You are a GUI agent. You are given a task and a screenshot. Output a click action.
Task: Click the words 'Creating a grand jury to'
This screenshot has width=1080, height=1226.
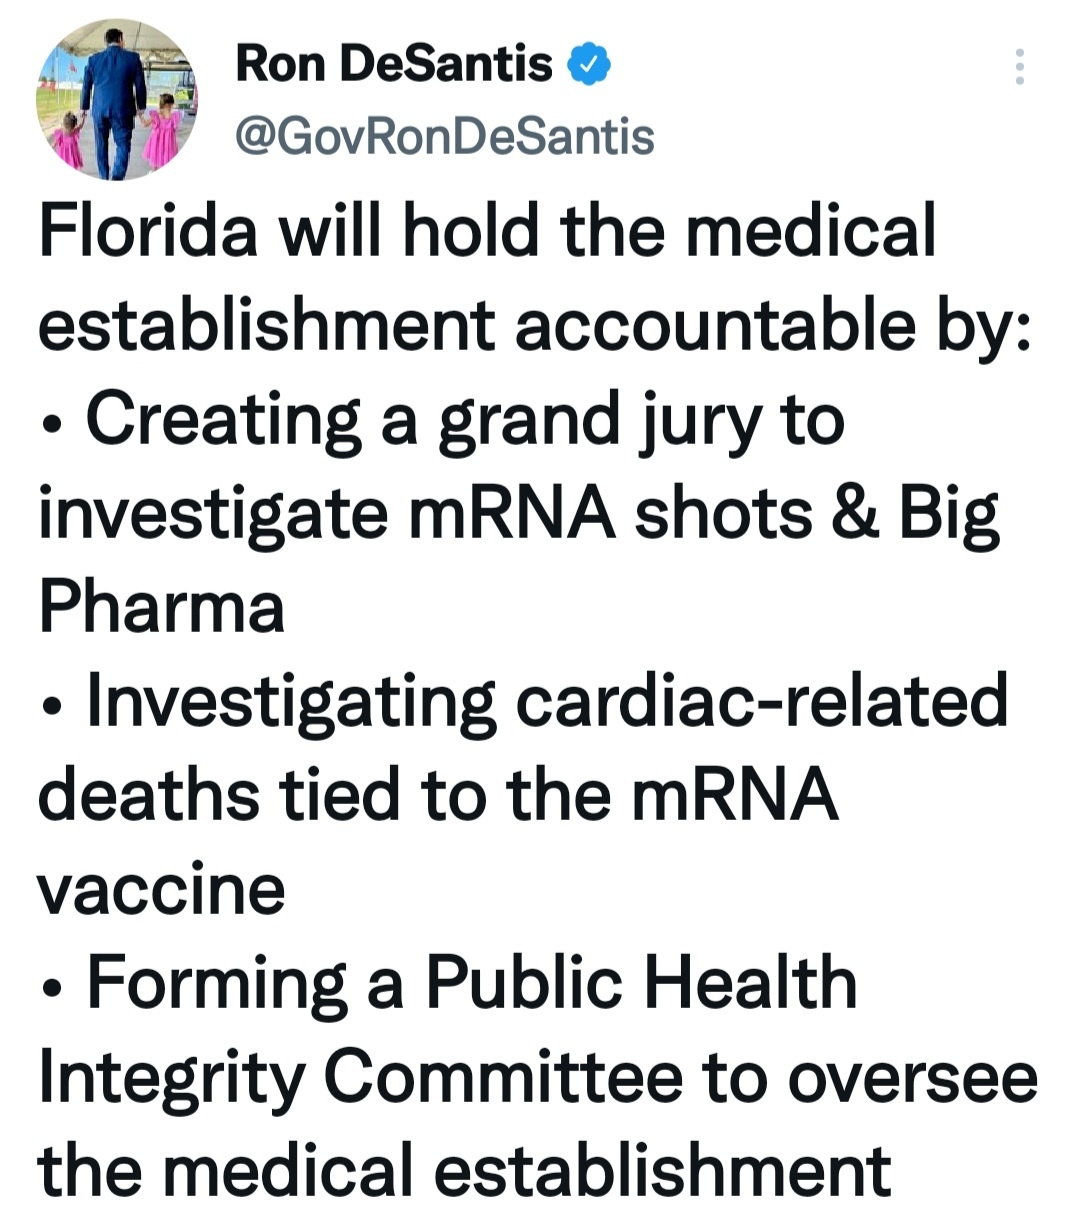[465, 421]
